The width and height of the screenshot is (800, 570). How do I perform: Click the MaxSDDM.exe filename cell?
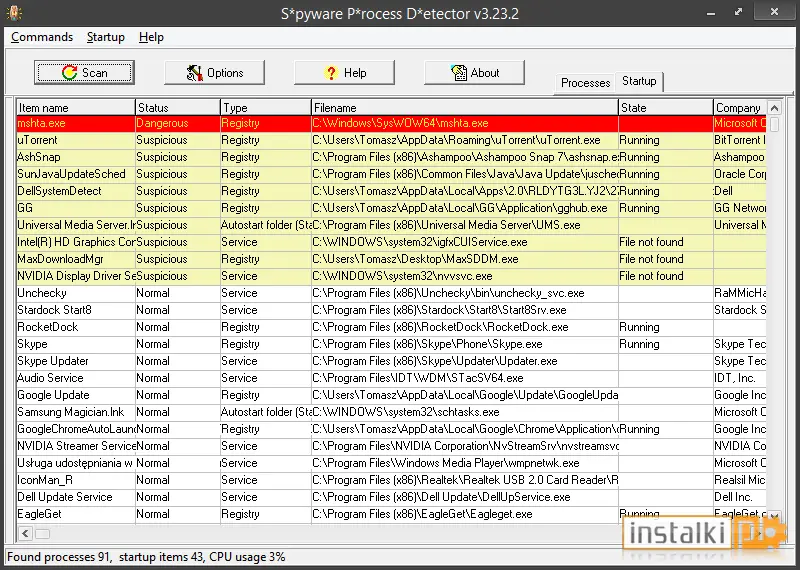coord(465,259)
